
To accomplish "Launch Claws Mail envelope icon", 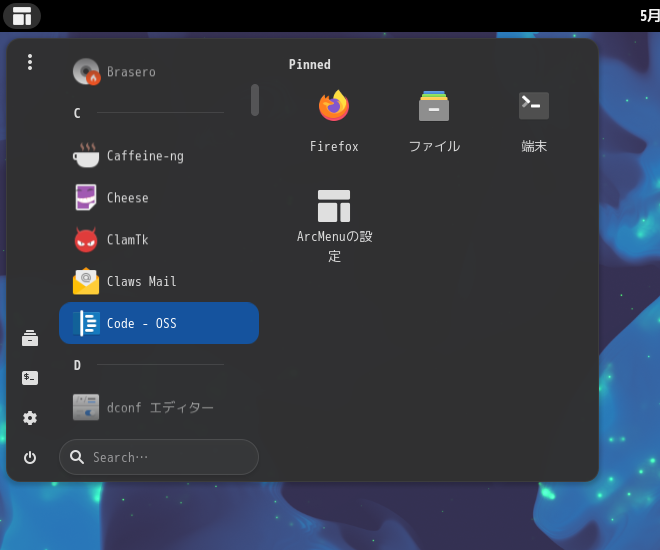I will coord(86,281).
